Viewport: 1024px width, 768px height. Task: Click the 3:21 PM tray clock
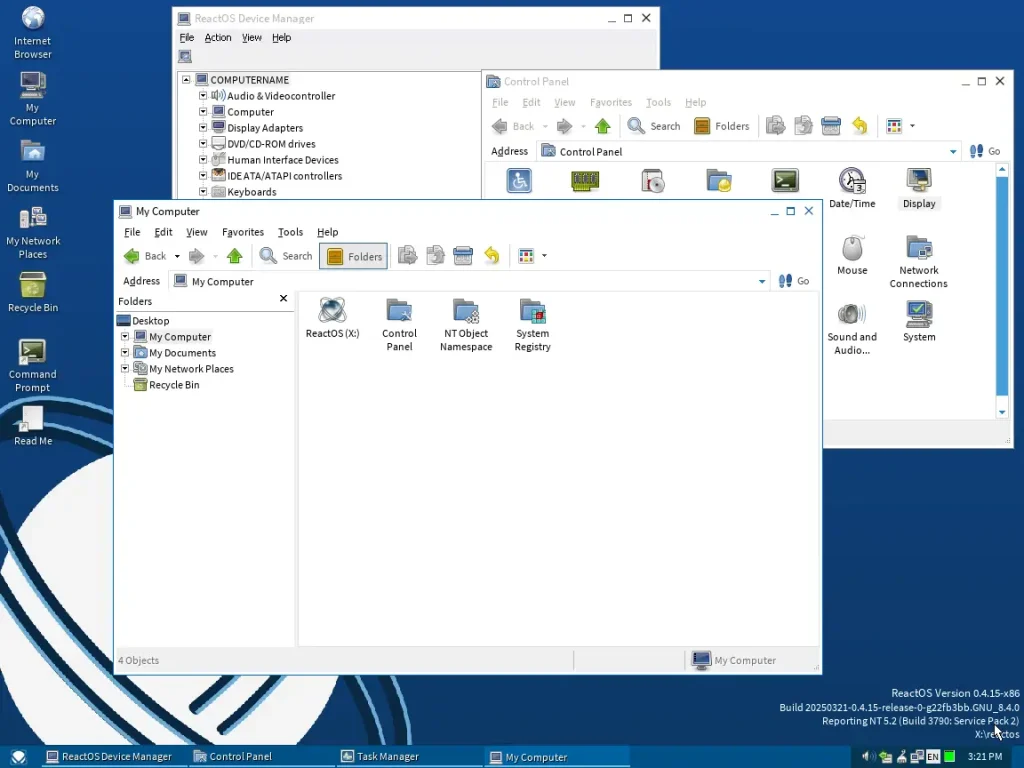tap(985, 756)
